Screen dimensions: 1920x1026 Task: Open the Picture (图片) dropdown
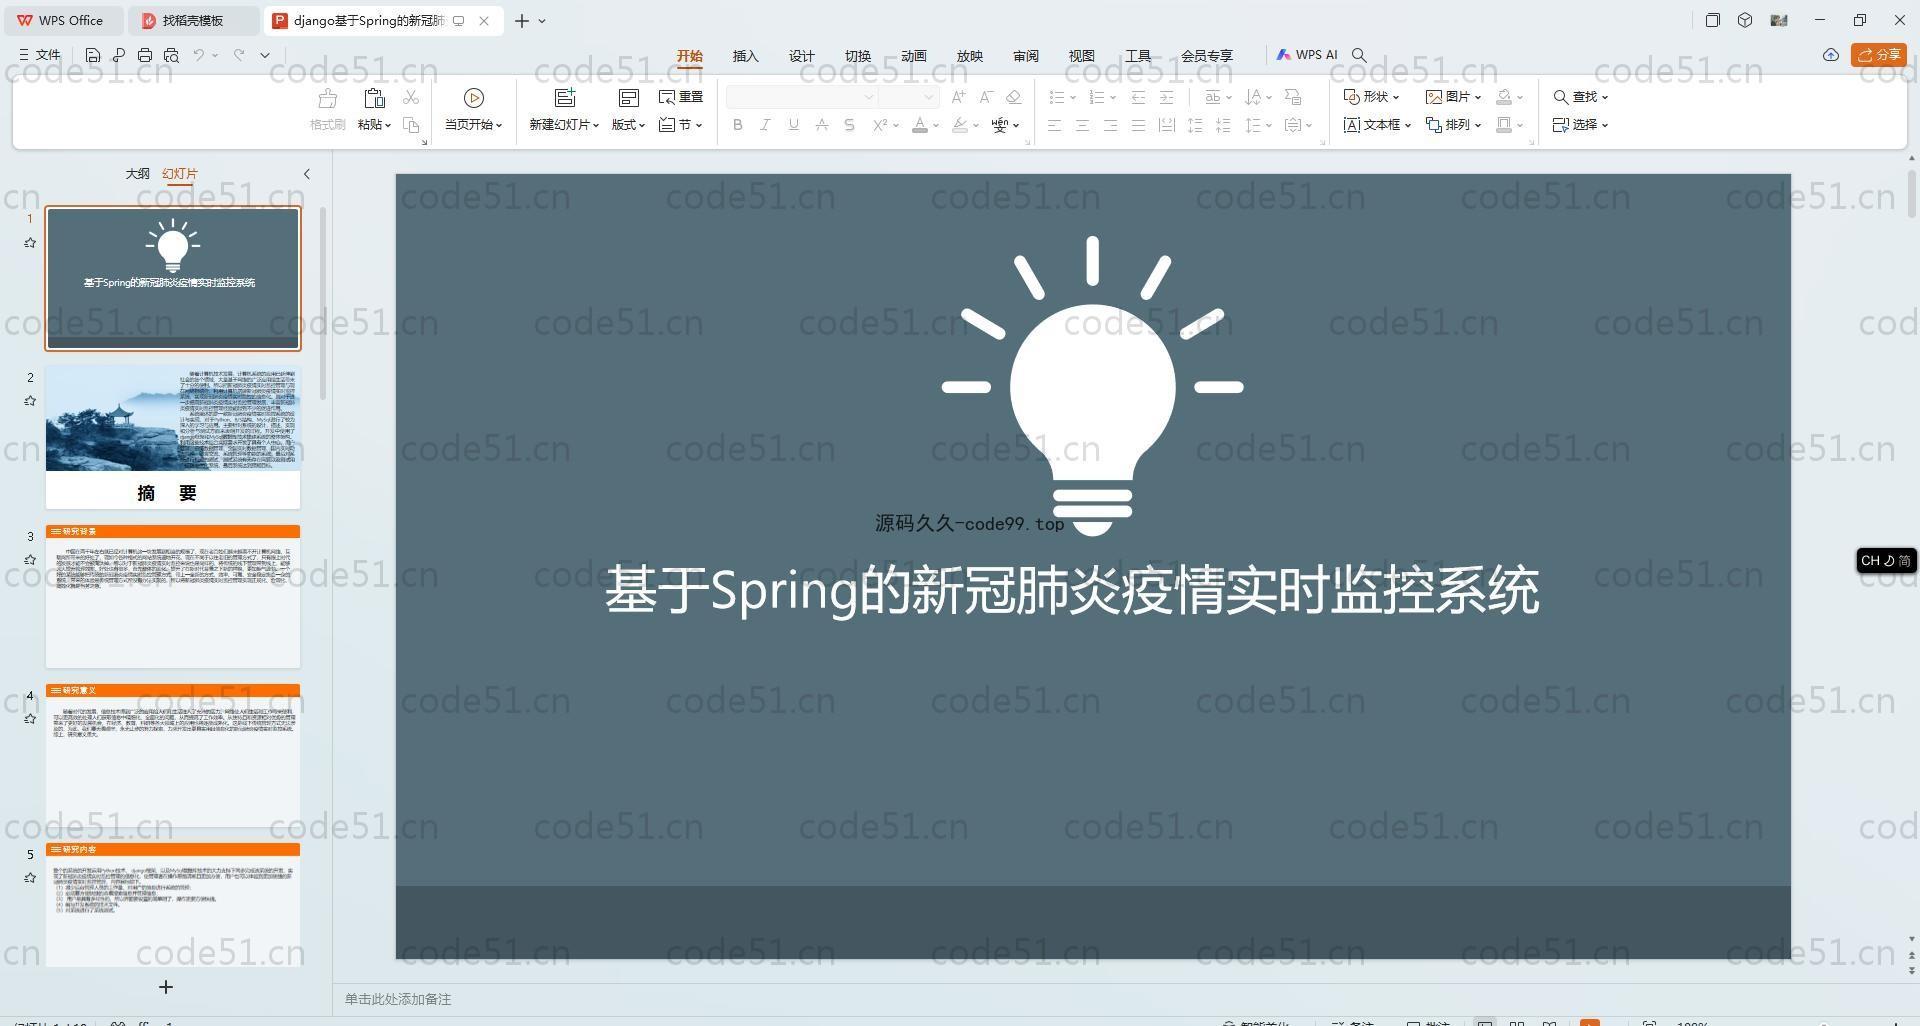[x=1453, y=97]
